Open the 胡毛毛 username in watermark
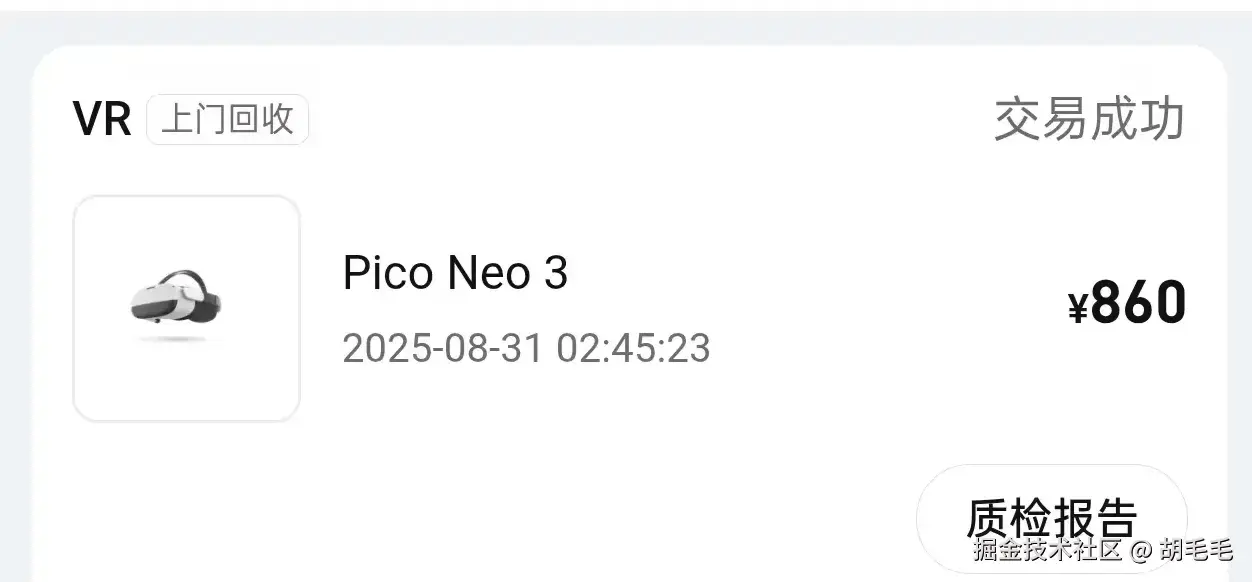The image size is (1252, 582). click(1196, 549)
